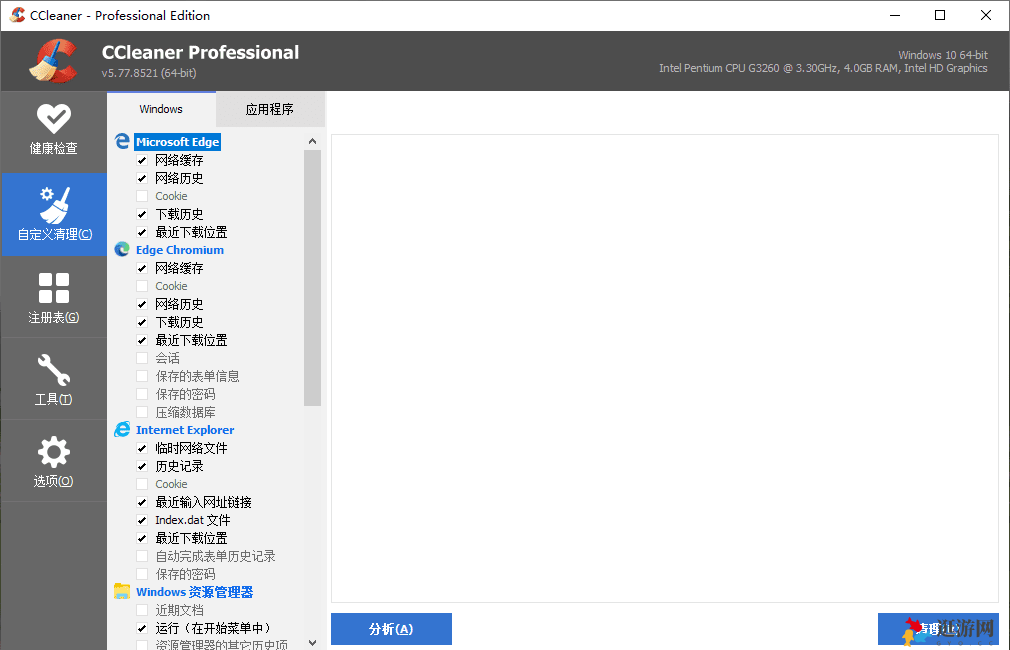Click the Windows 资源管理器 folder icon
The height and width of the screenshot is (650, 1010).
pos(122,592)
